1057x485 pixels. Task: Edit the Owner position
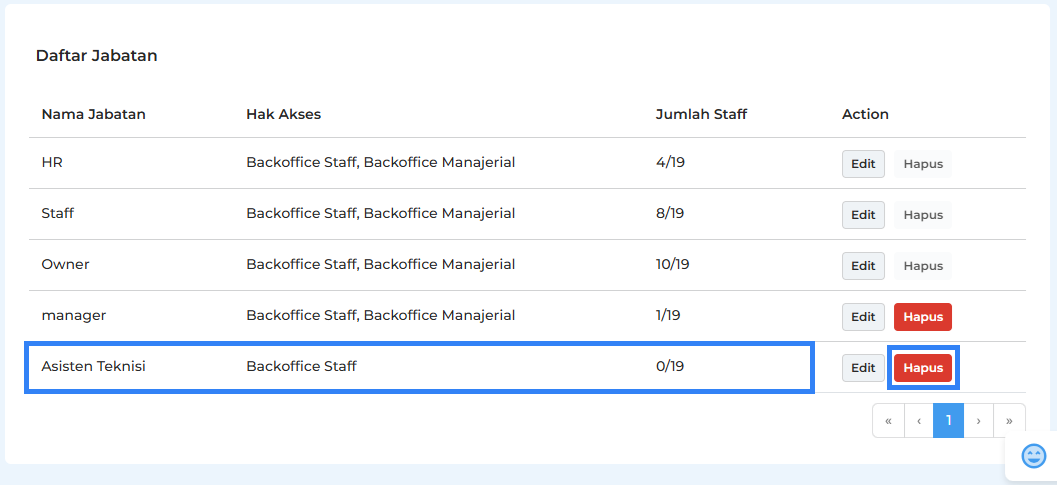coord(863,266)
